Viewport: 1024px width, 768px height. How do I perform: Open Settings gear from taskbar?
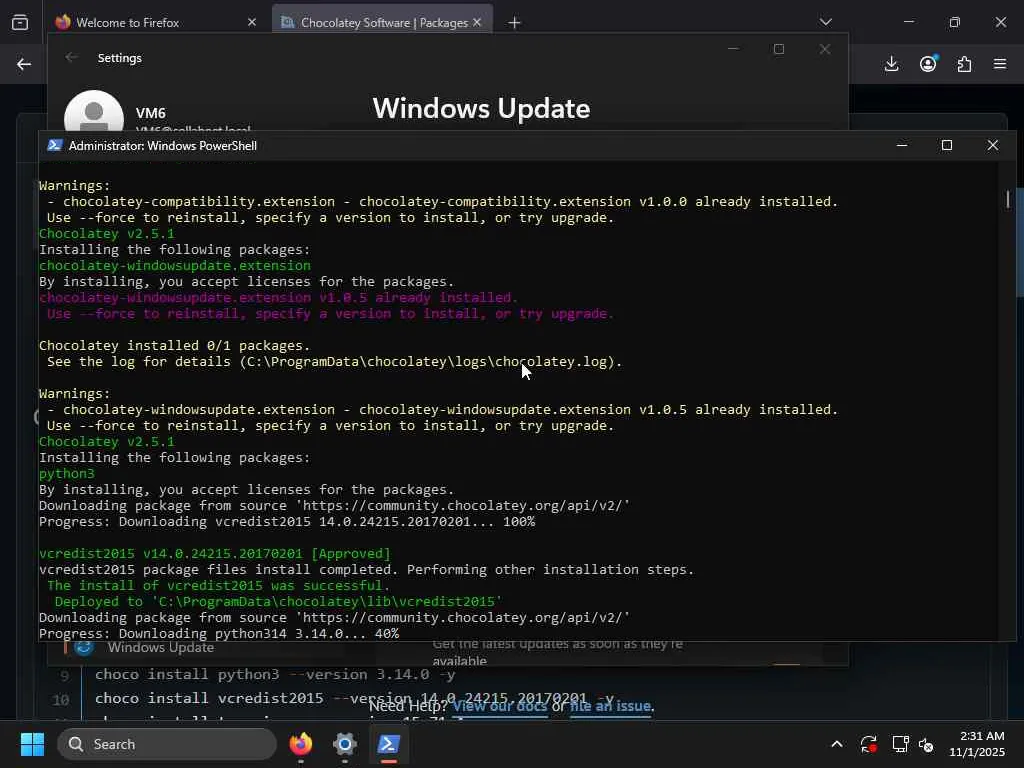(344, 744)
